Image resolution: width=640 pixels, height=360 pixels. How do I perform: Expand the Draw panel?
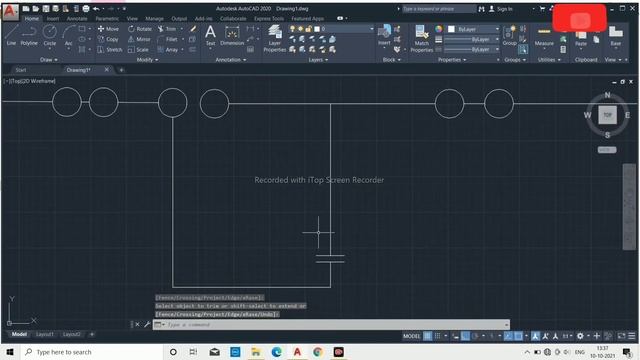click(x=49, y=60)
